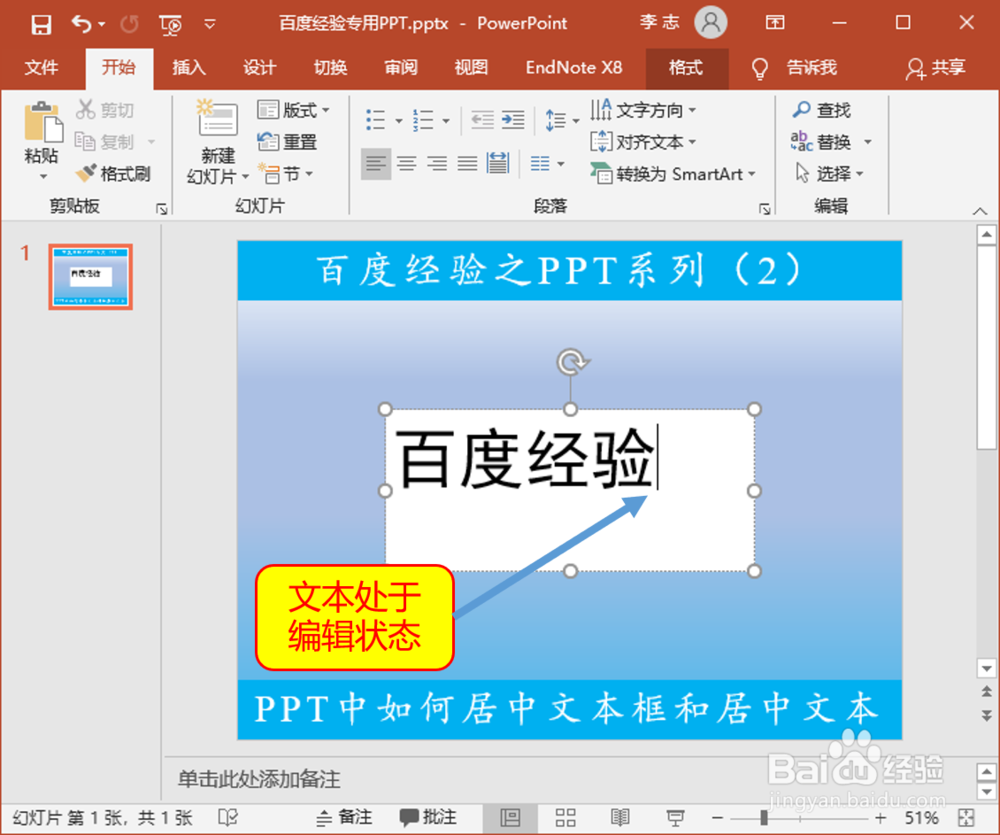Open the 视图 tab

471,67
